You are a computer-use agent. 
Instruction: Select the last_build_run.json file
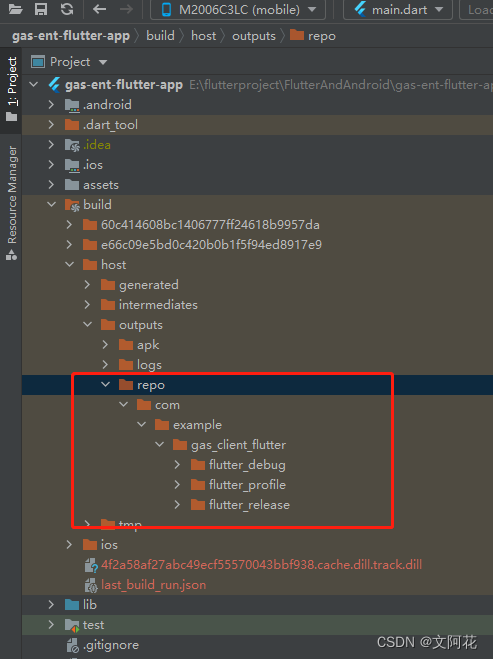153,585
